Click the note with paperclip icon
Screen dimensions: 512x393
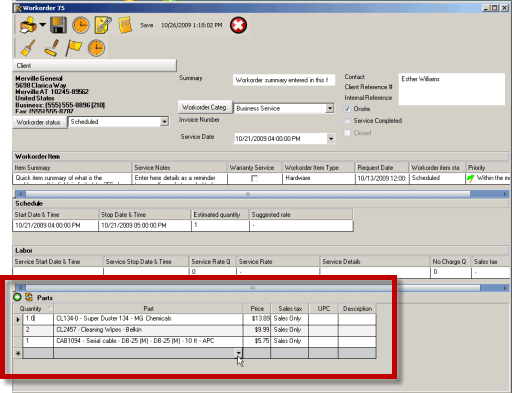pyautogui.click(x=103, y=25)
